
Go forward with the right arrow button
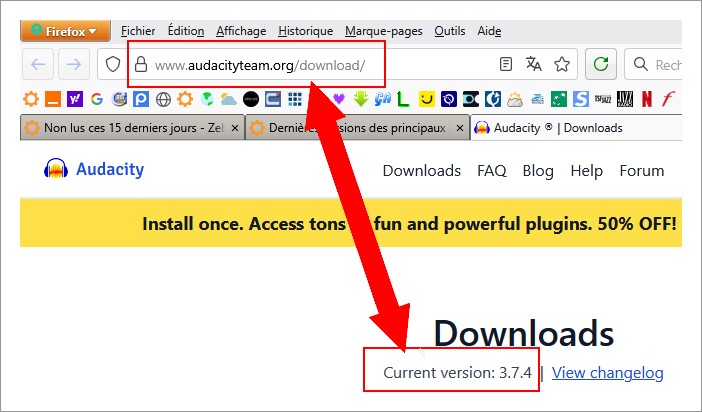tap(74, 64)
